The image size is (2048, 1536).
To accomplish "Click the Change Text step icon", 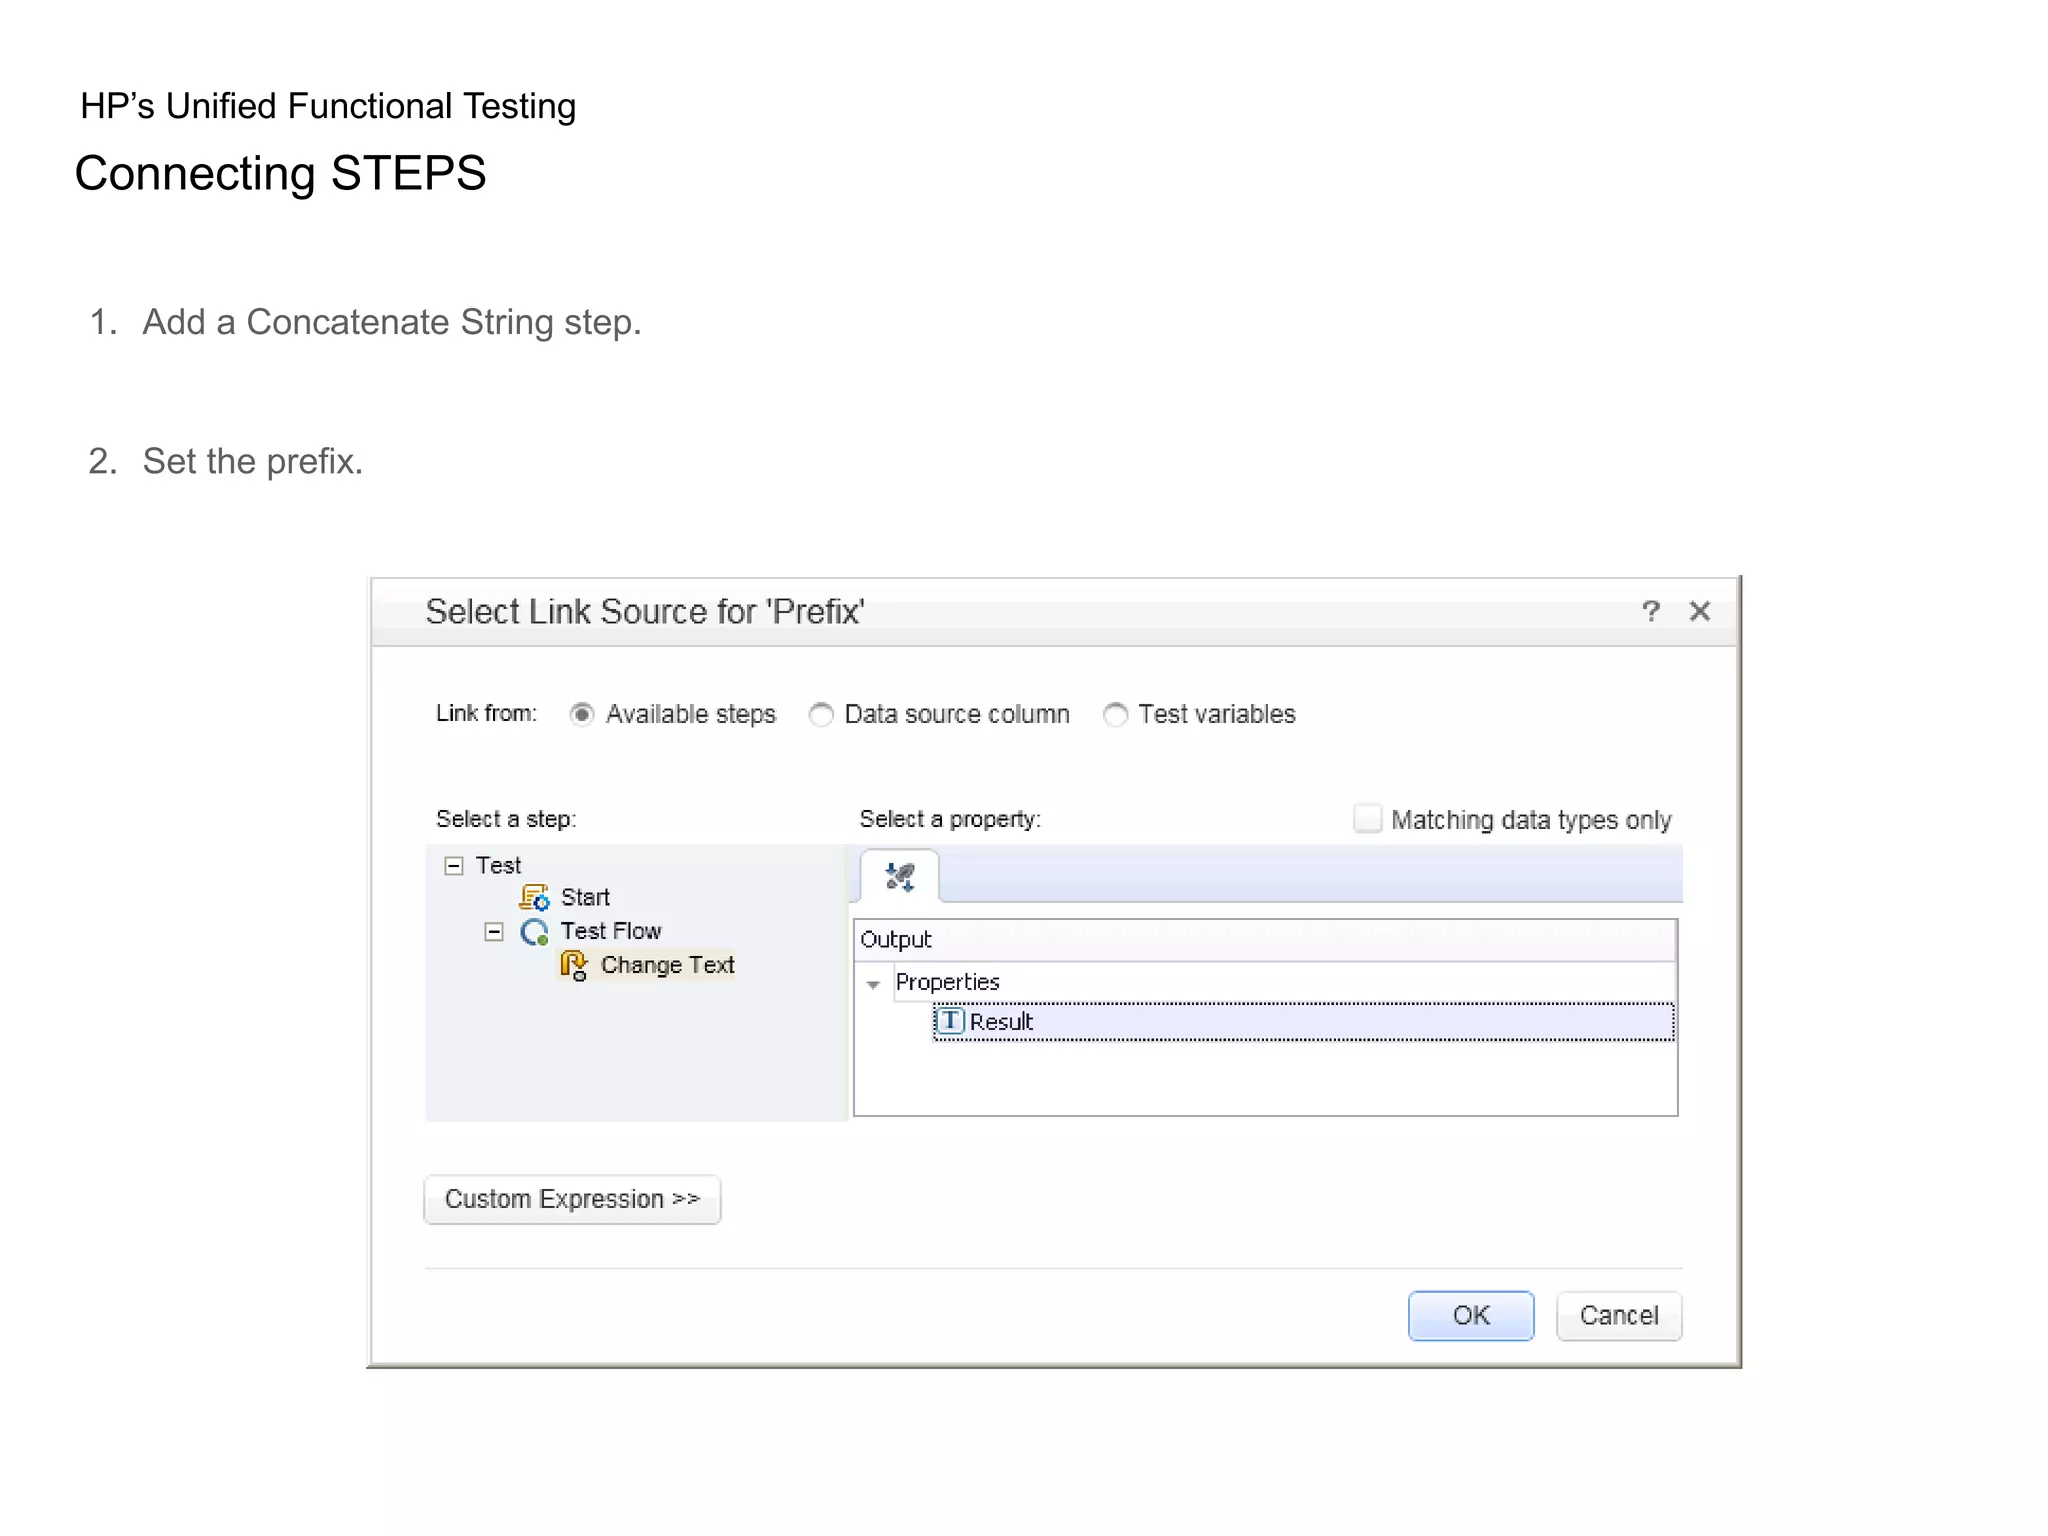I will (x=574, y=966).
